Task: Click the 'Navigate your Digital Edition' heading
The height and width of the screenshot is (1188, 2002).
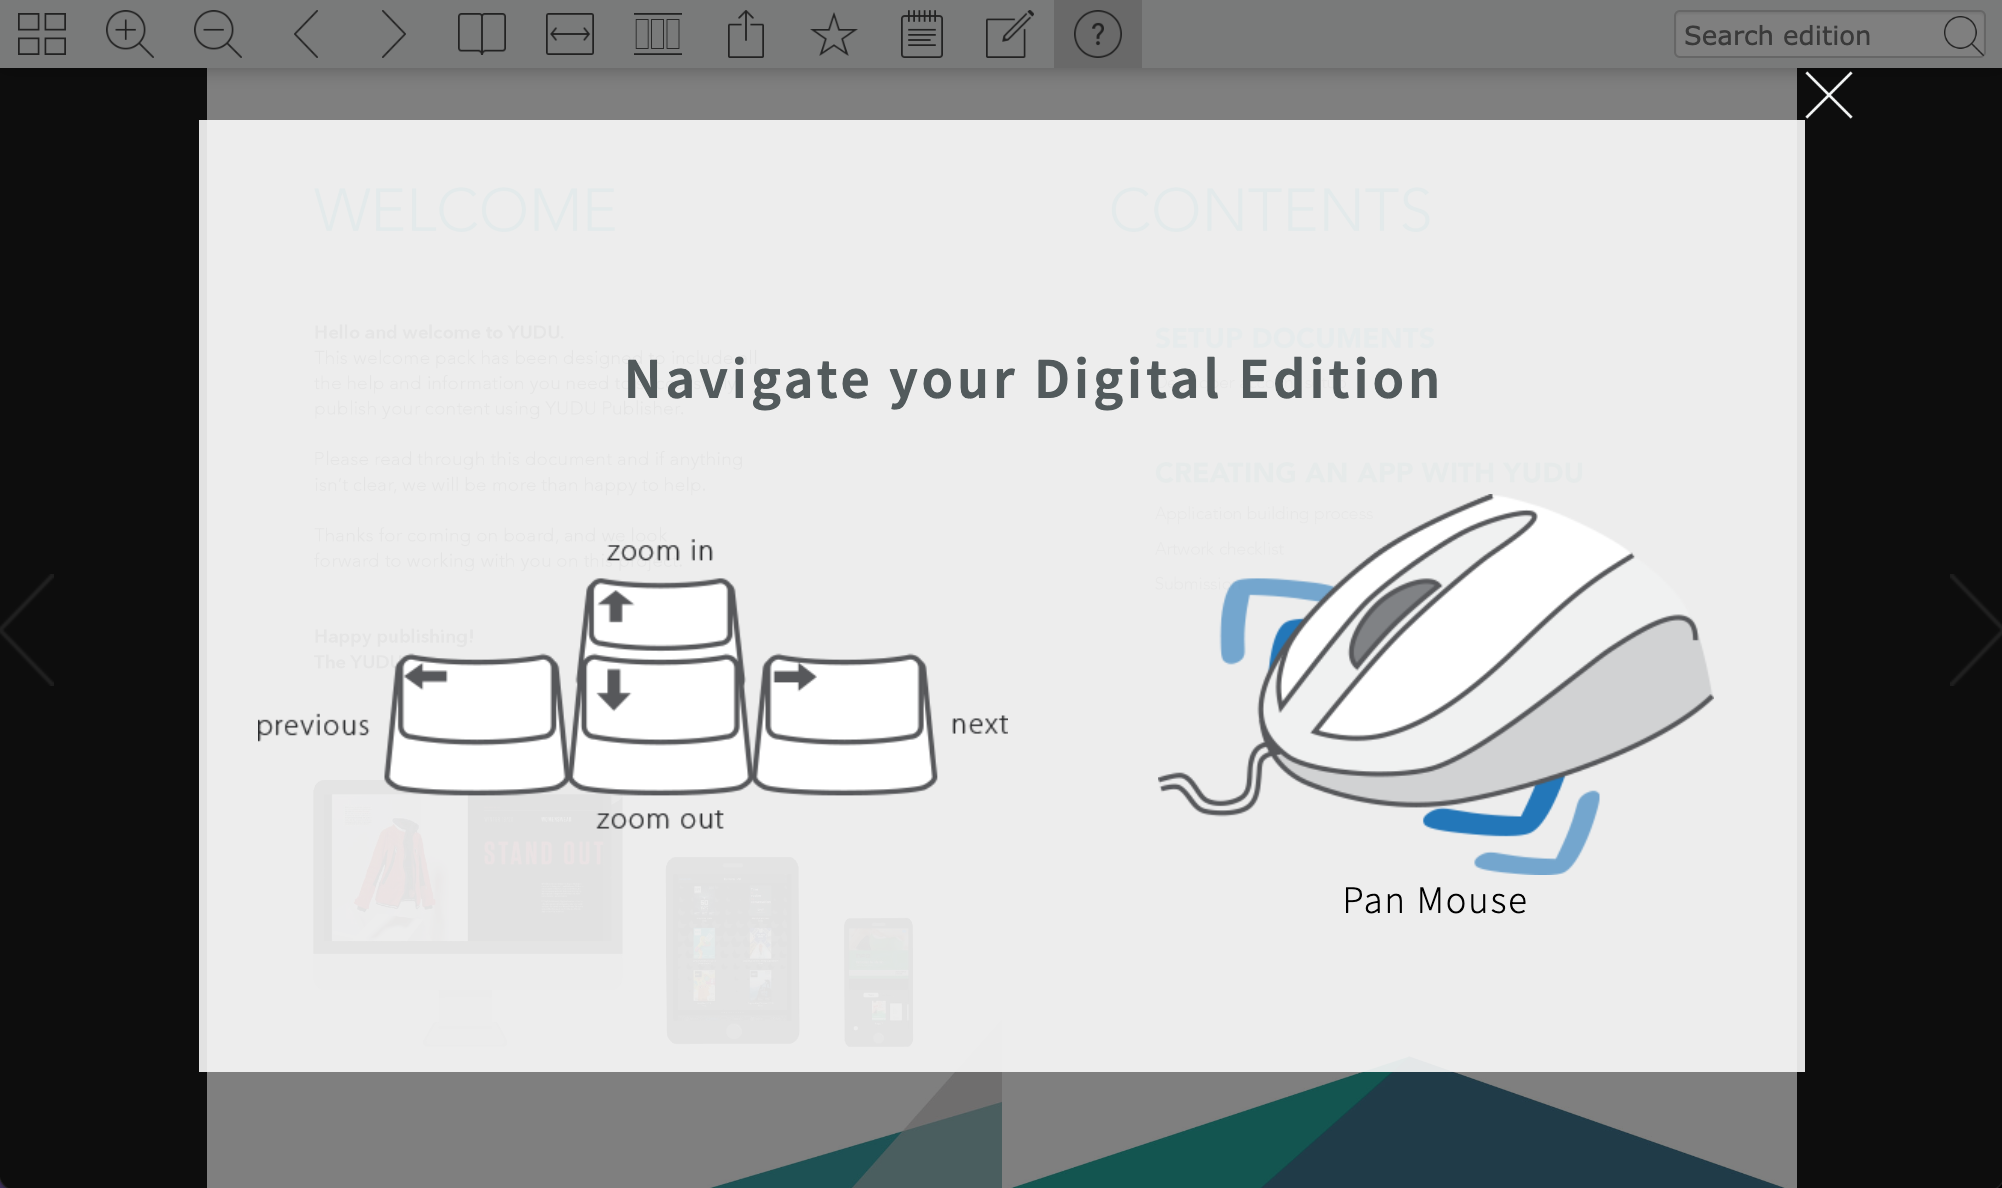Action: (x=1033, y=379)
